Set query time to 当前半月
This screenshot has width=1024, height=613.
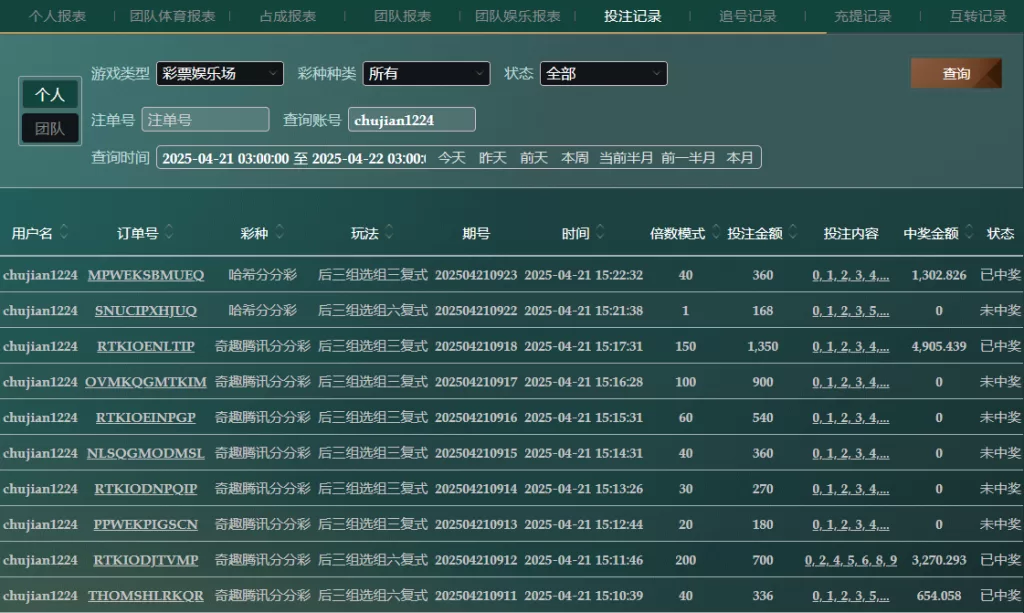[x=626, y=158]
